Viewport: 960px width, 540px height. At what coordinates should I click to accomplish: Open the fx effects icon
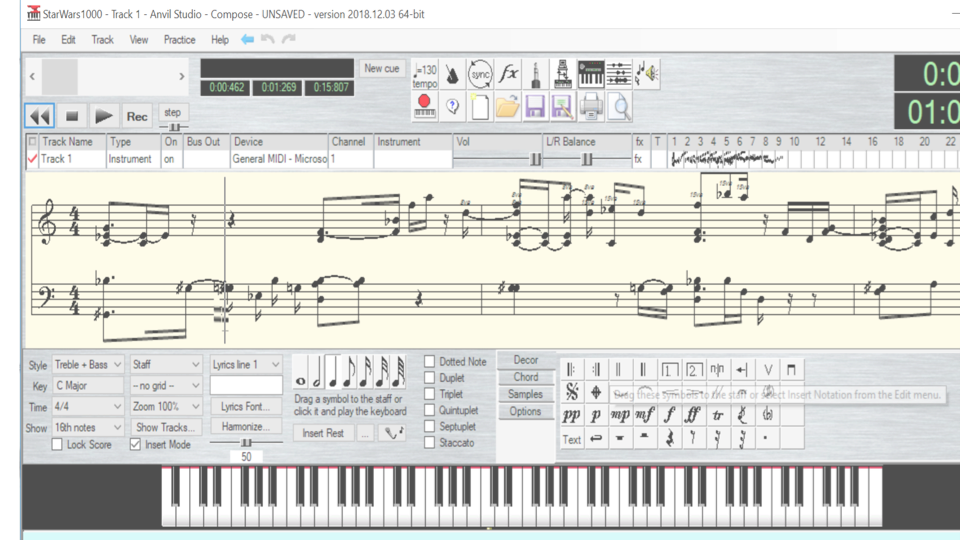point(508,75)
